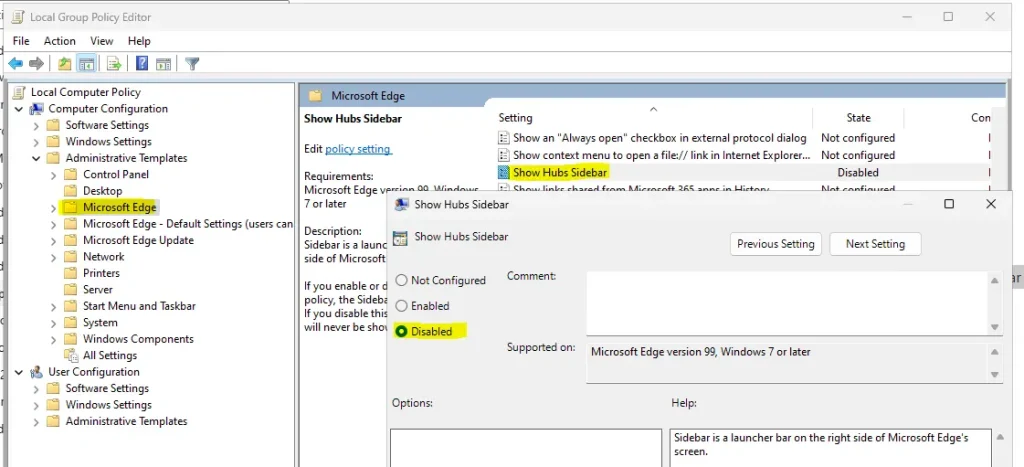Select the Enabled radio button

pos(402,306)
